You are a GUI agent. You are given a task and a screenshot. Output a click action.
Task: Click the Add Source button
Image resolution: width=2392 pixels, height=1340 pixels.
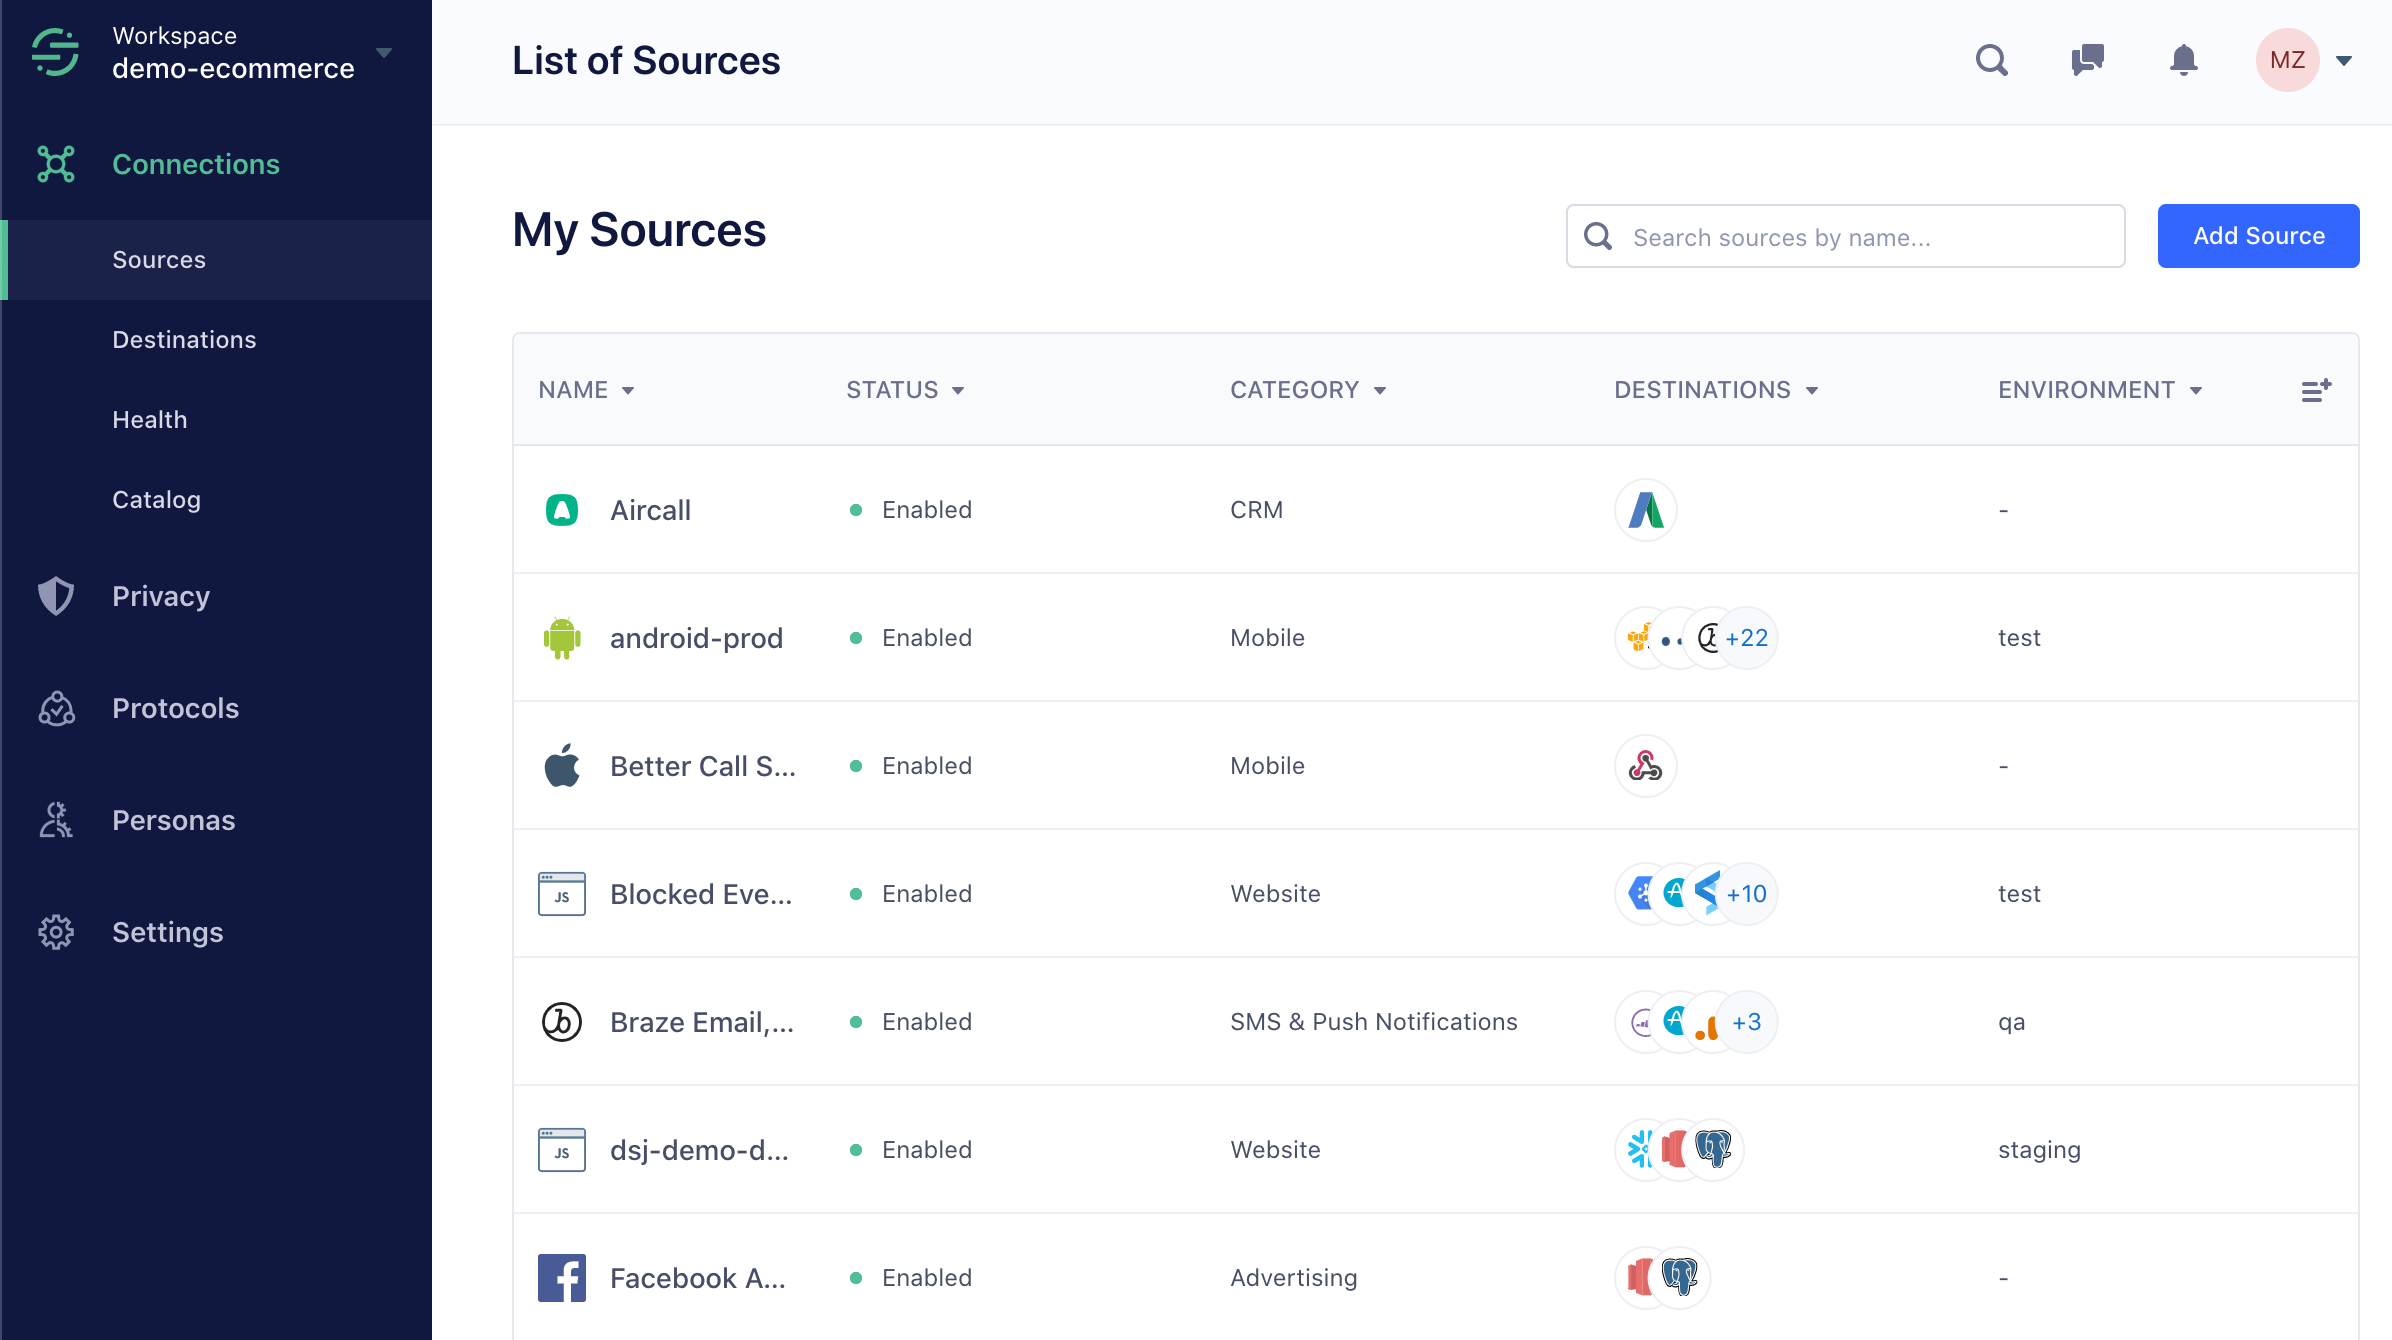coord(2257,235)
